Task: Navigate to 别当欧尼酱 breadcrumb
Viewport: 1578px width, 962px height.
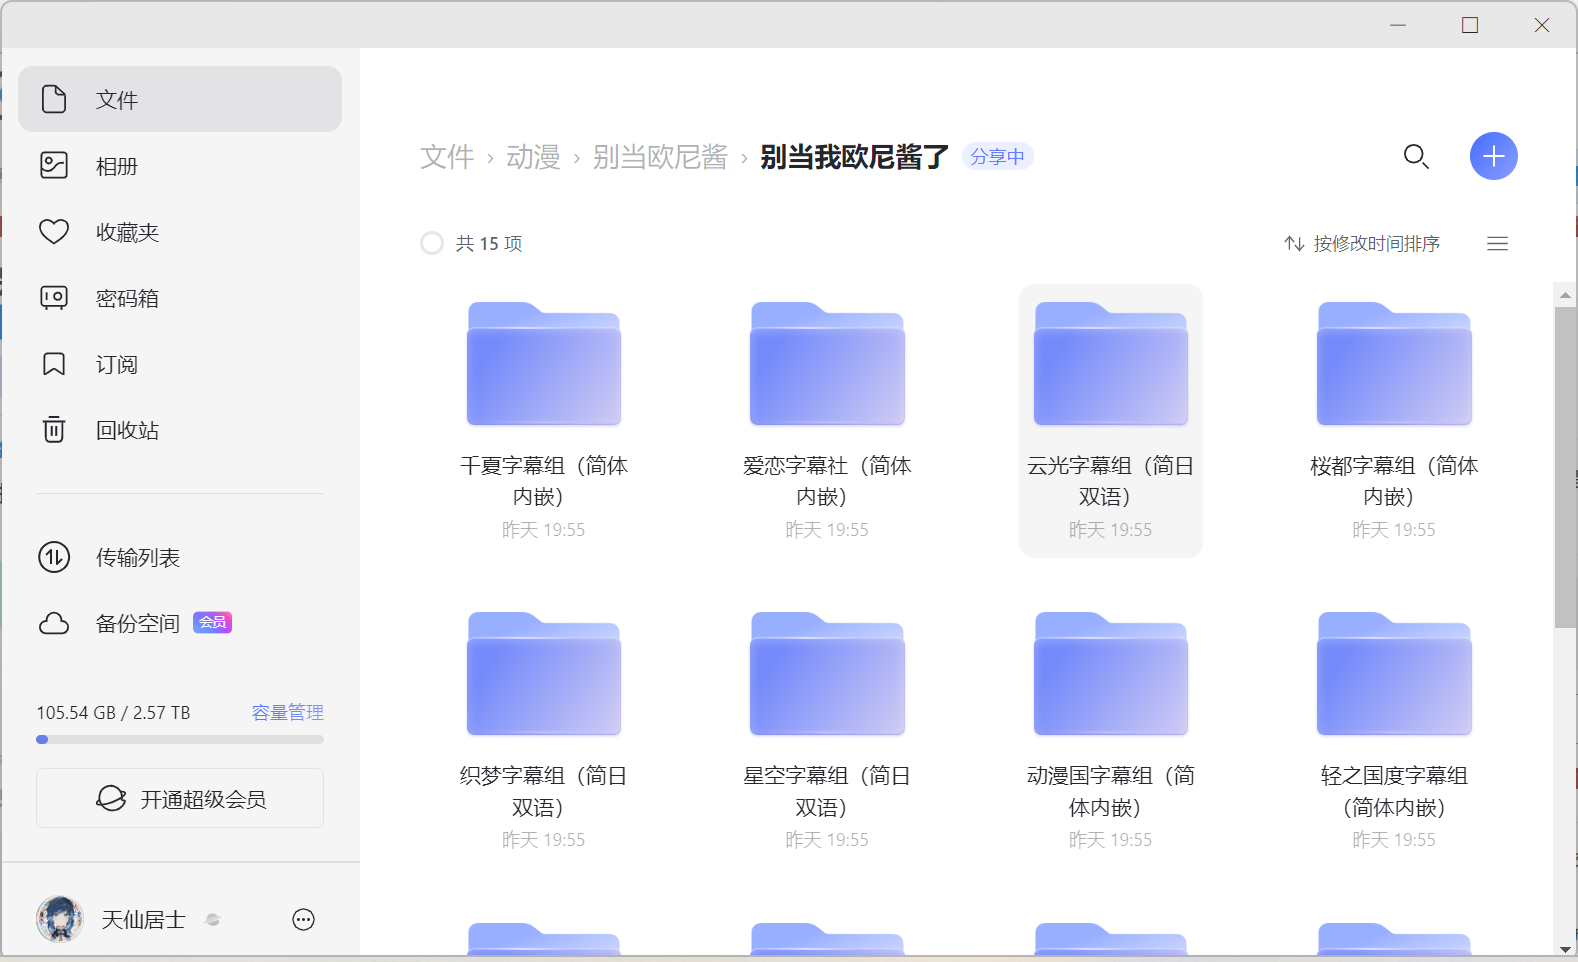Action: click(x=660, y=157)
